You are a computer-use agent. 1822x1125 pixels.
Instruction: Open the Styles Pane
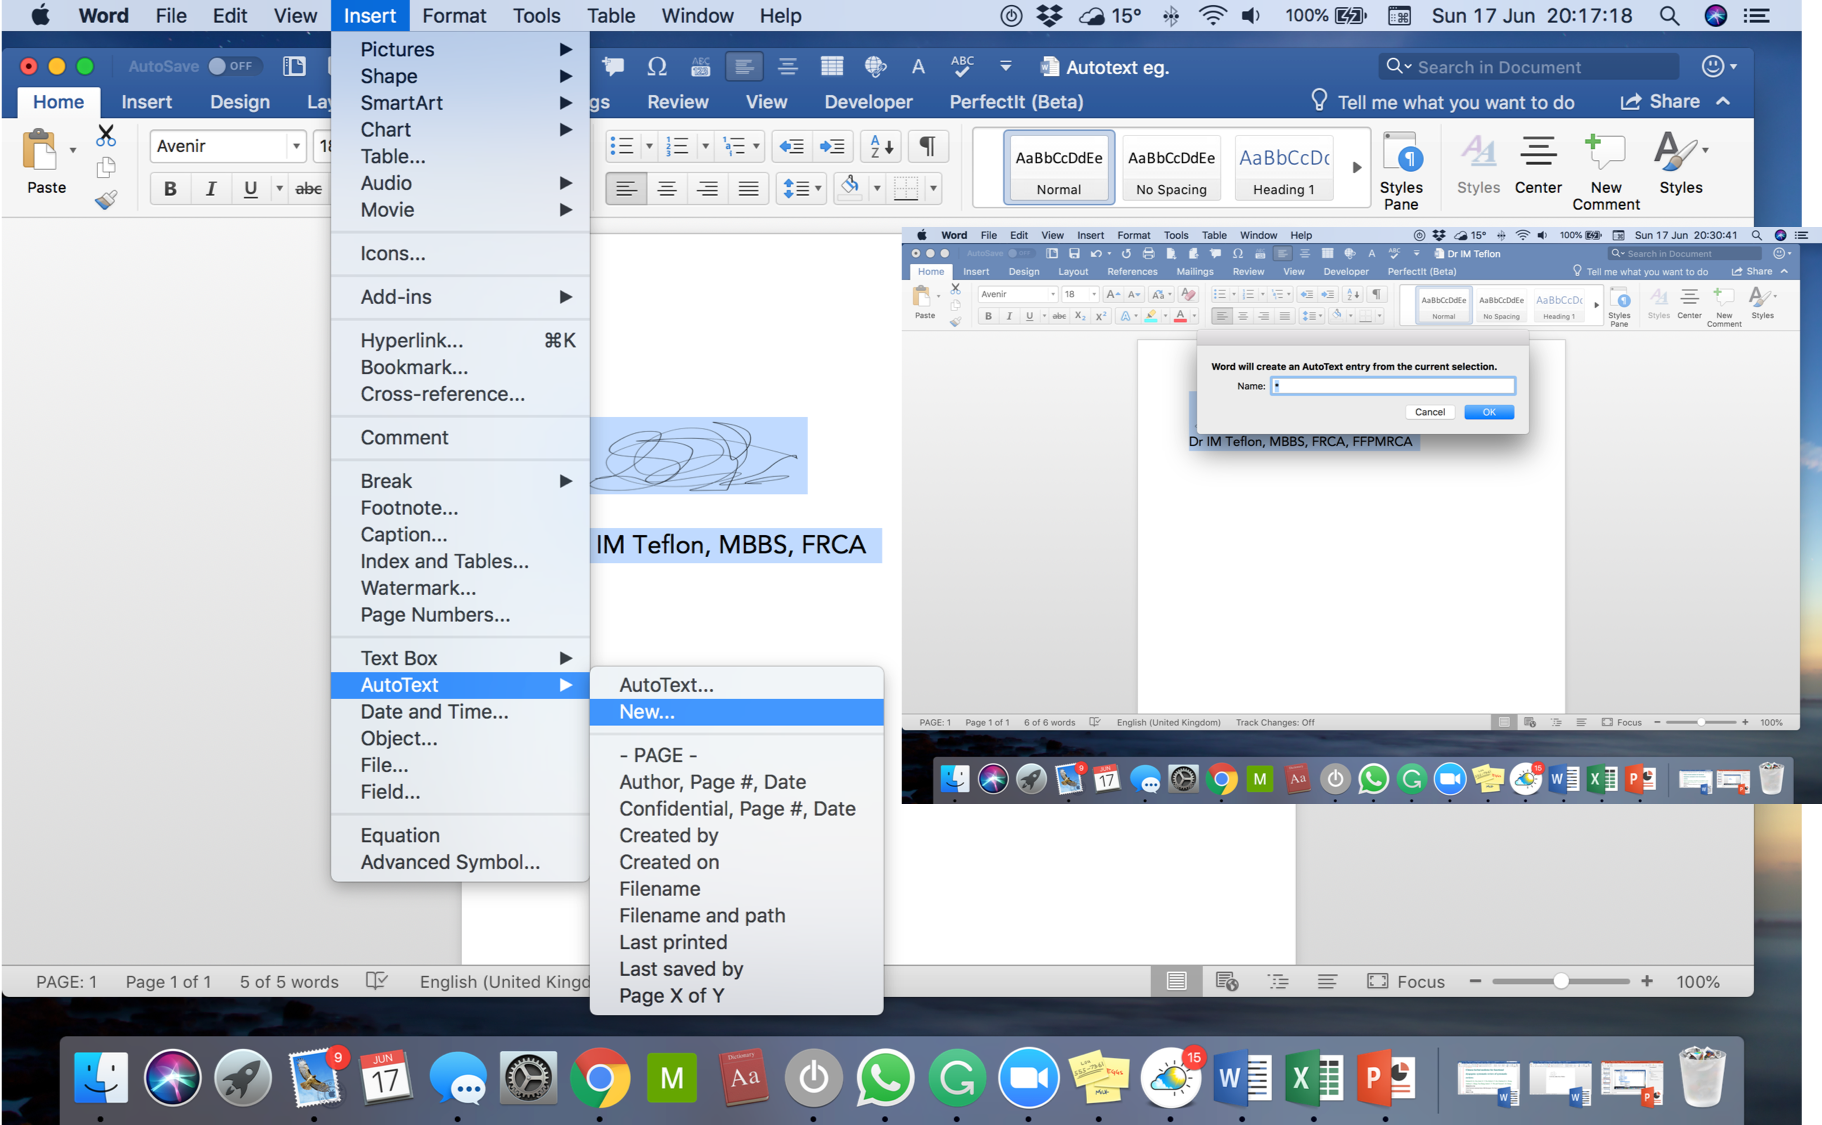point(1401,170)
